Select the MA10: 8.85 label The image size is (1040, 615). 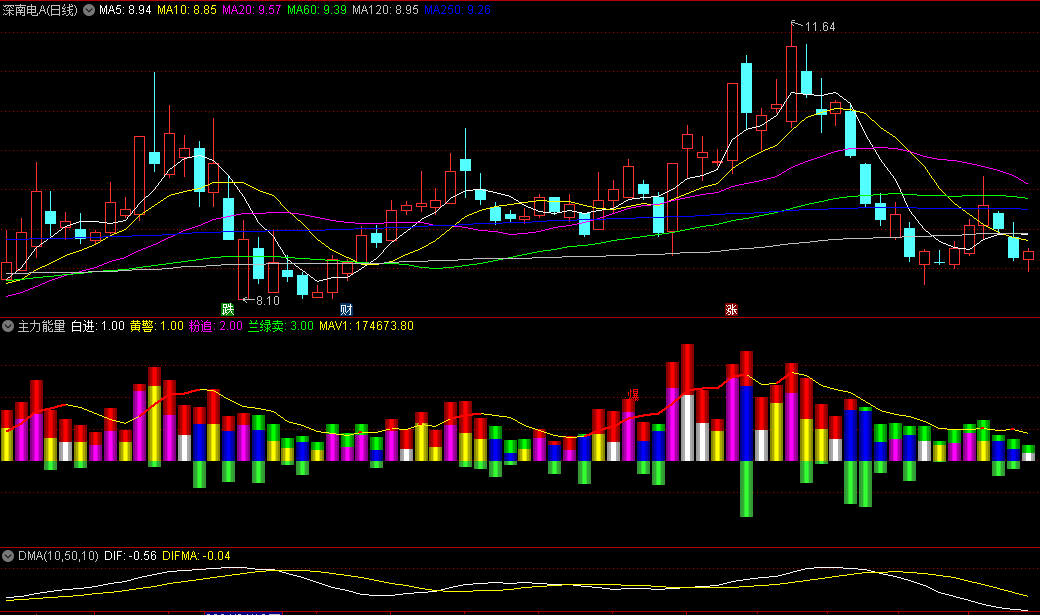point(187,10)
